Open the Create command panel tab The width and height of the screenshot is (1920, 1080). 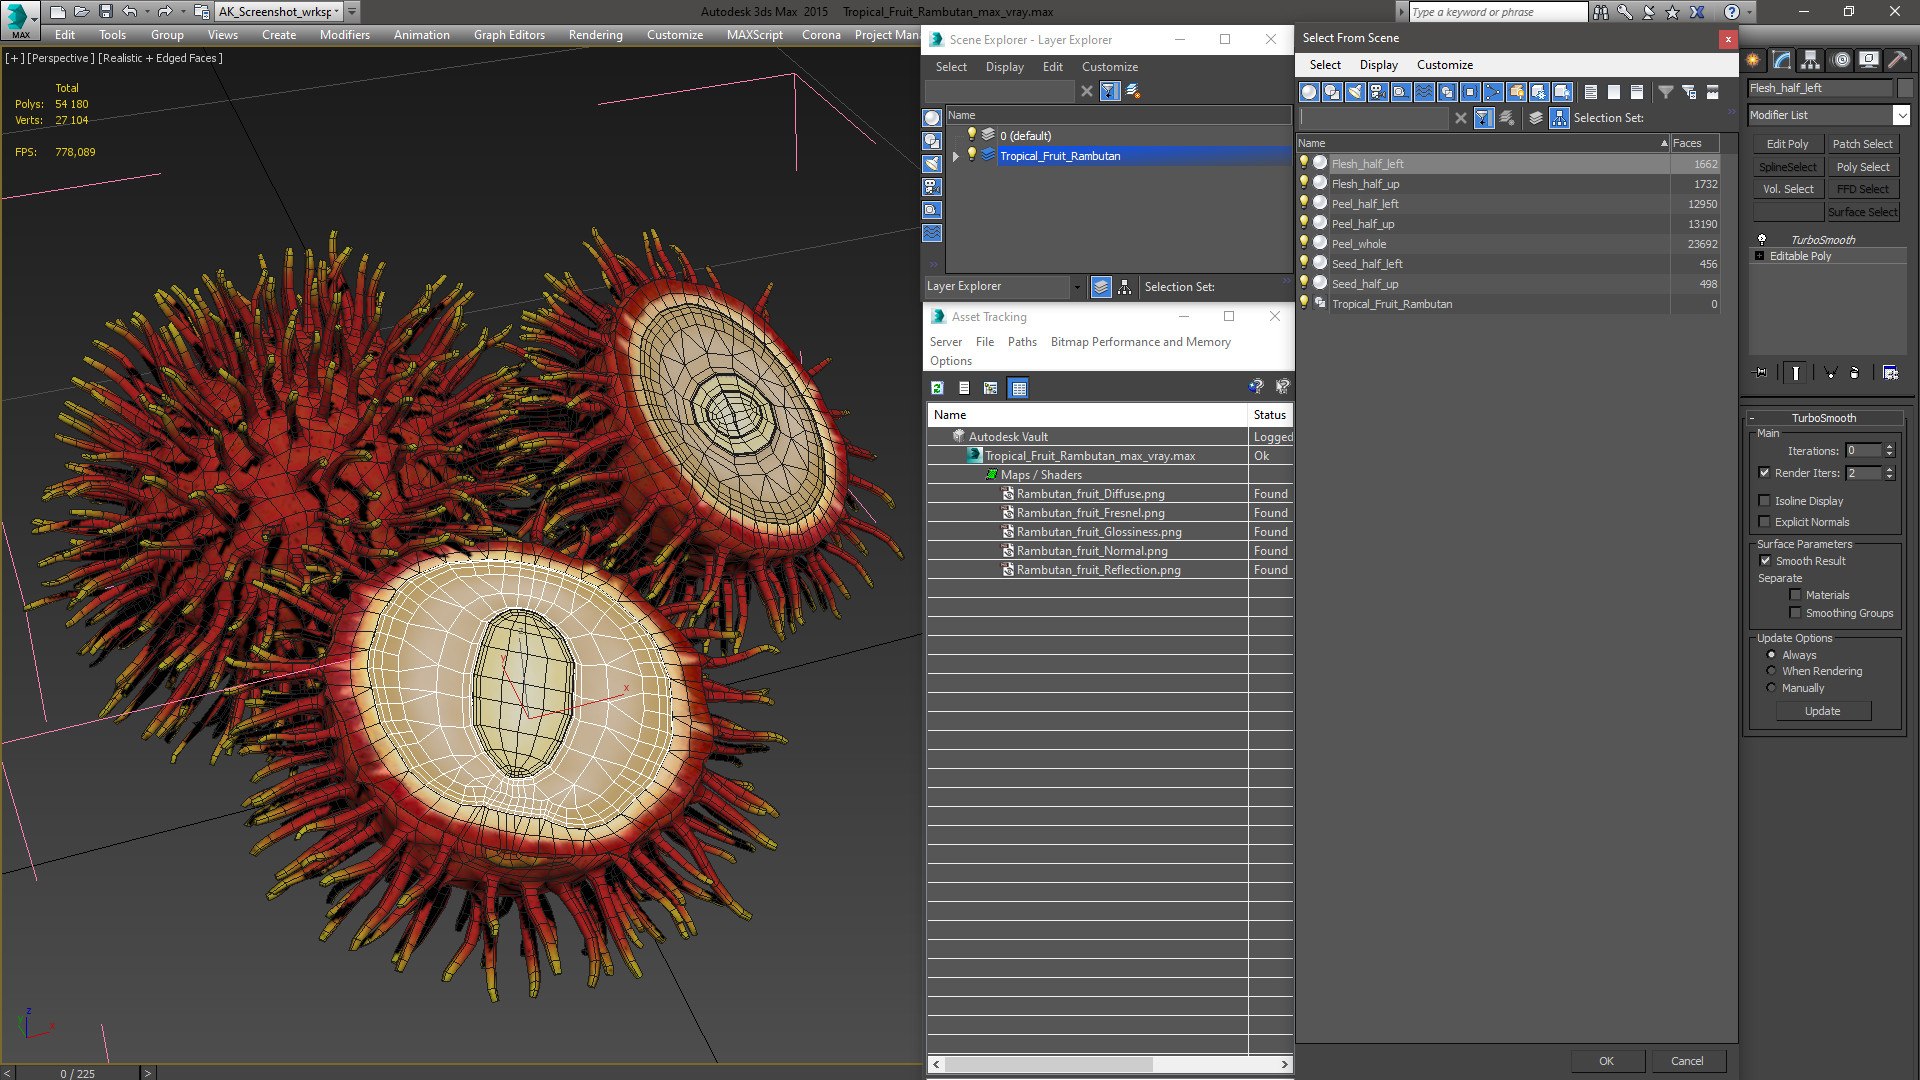point(1753,60)
